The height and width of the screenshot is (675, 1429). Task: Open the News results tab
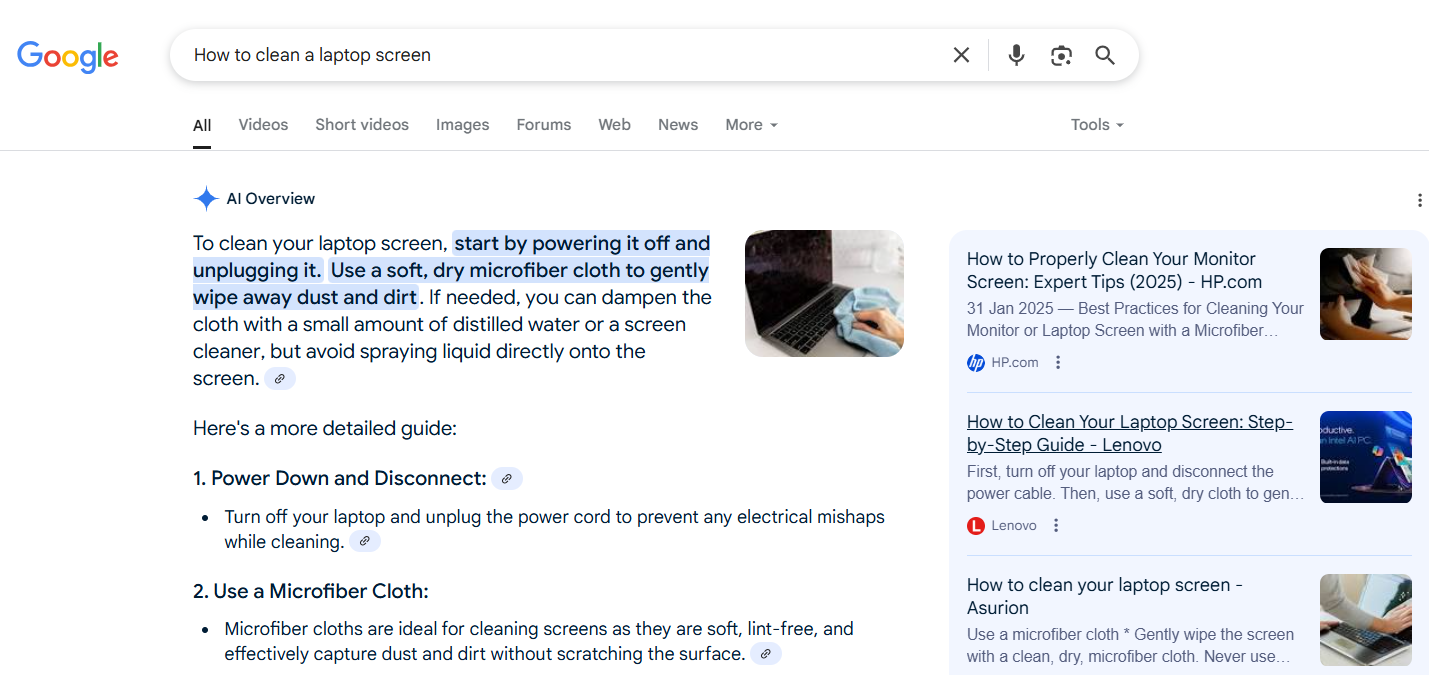click(678, 124)
